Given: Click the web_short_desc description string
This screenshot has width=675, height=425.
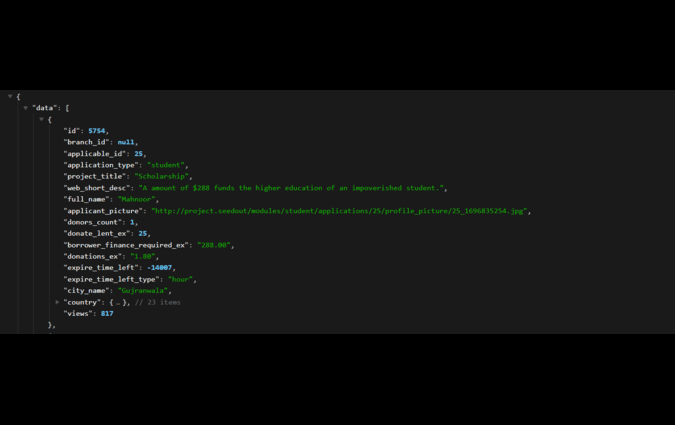Looking at the screenshot, I should (x=291, y=188).
